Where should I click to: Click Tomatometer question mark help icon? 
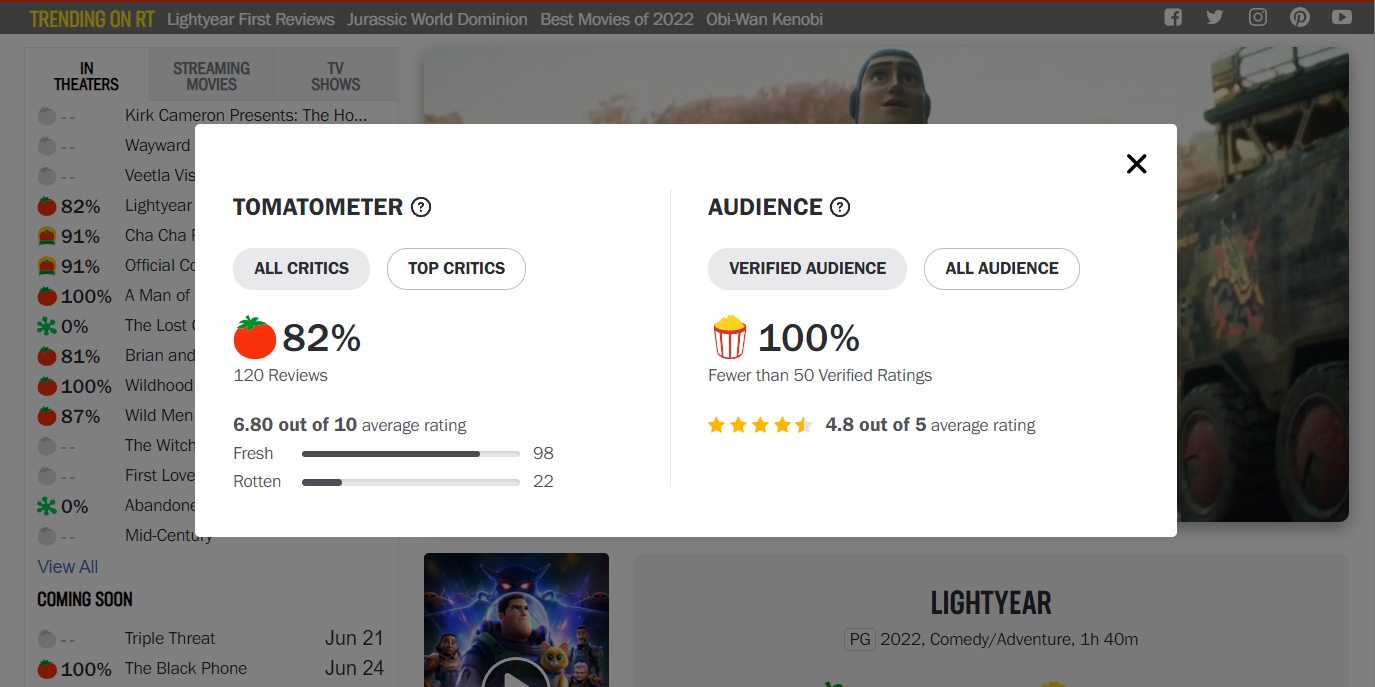coord(421,207)
